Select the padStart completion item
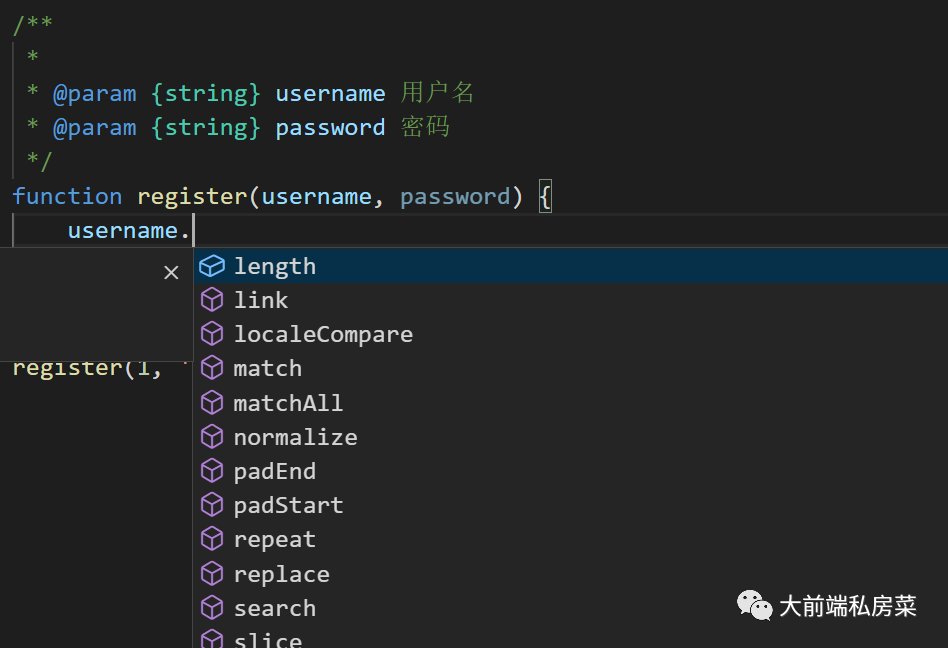Viewport: 948px width, 648px height. click(x=287, y=505)
